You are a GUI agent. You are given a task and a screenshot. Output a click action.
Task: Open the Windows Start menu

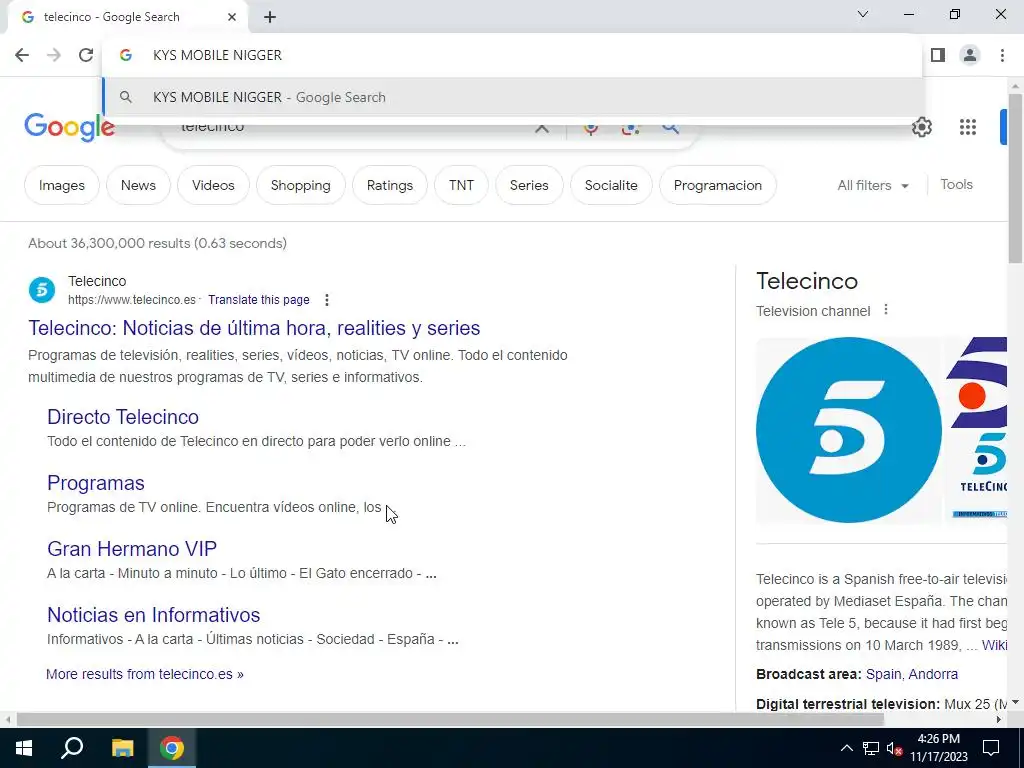(x=24, y=748)
